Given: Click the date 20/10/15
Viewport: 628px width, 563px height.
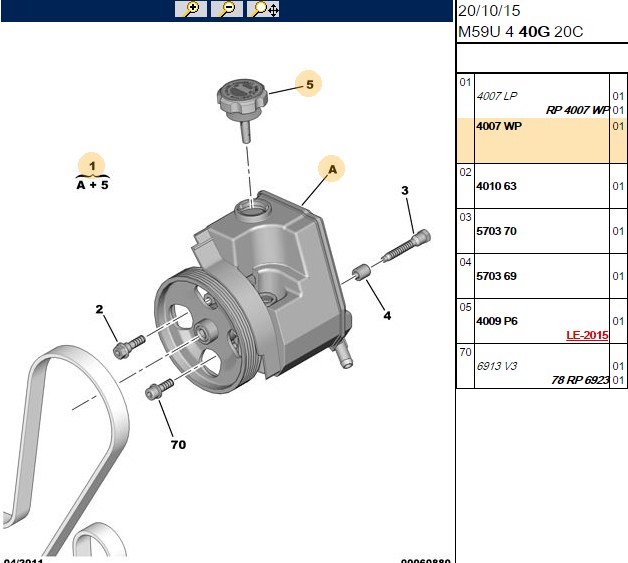Looking at the screenshot, I should pyautogui.click(x=489, y=11).
